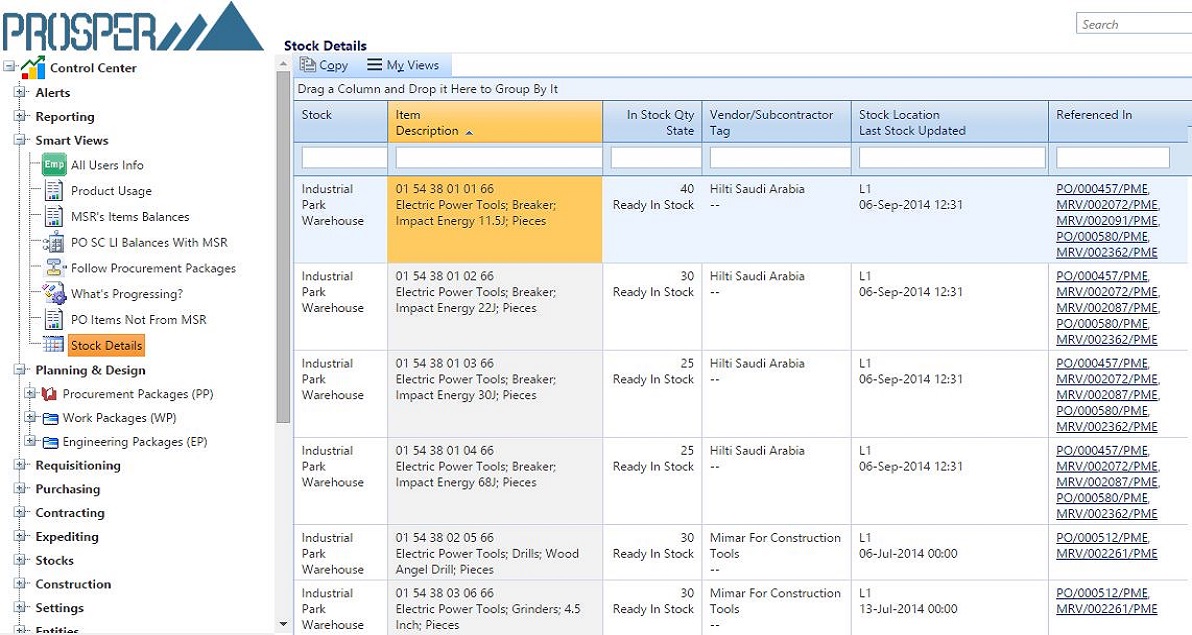
Task: Click the PO SC LI Balances icon
Action: [54, 242]
